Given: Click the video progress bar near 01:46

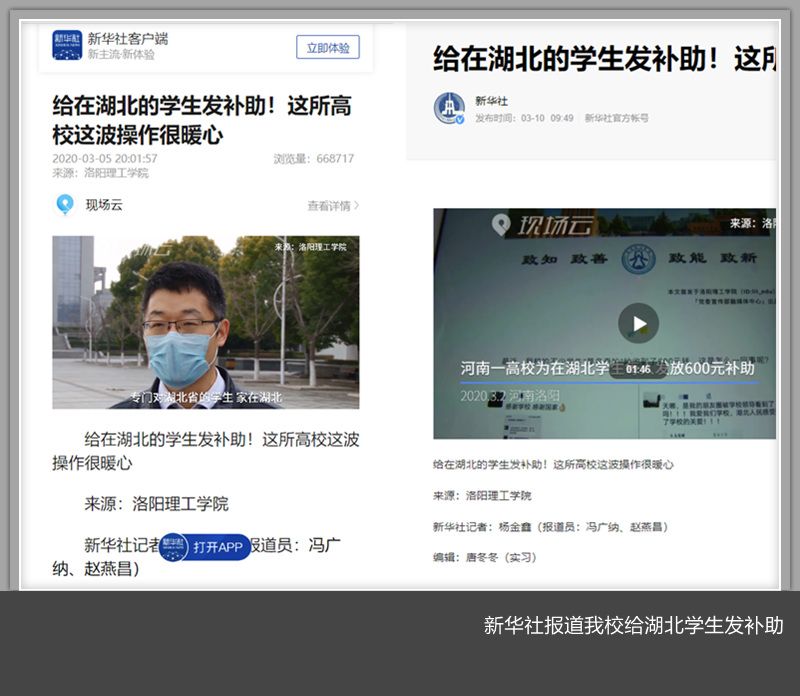Looking at the screenshot, I should (600, 381).
